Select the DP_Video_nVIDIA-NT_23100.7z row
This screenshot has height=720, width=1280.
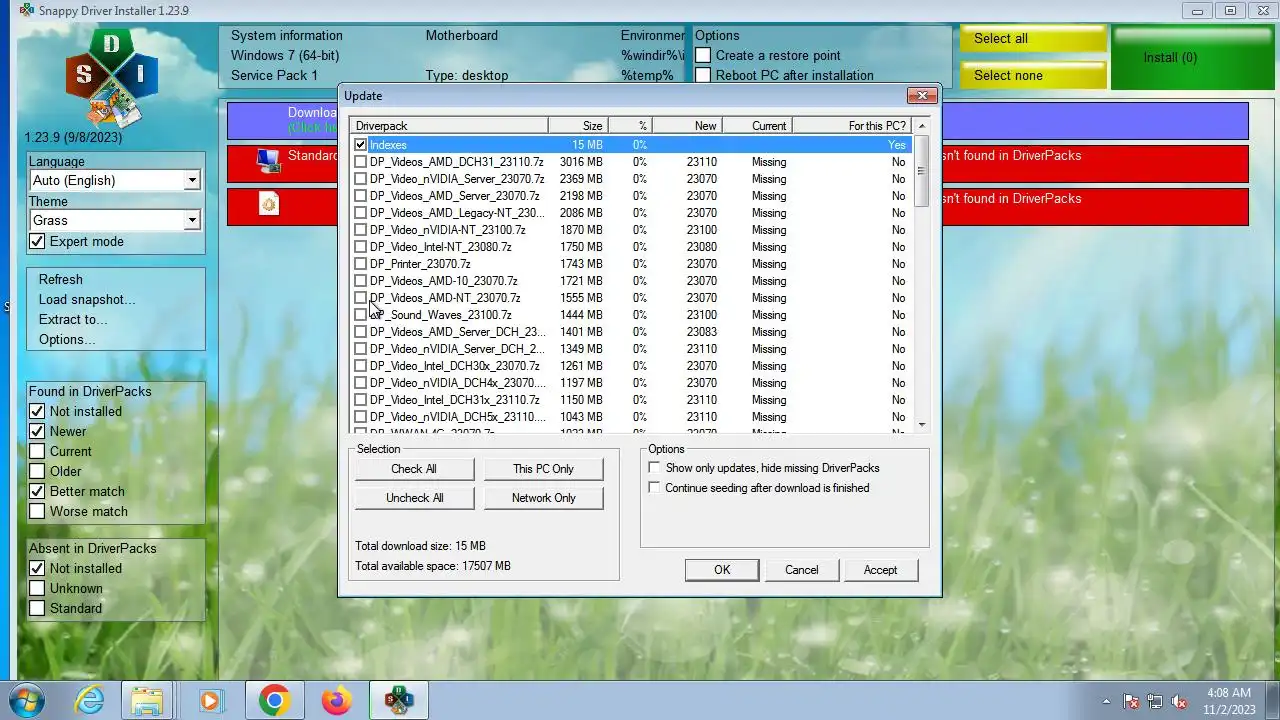631,230
